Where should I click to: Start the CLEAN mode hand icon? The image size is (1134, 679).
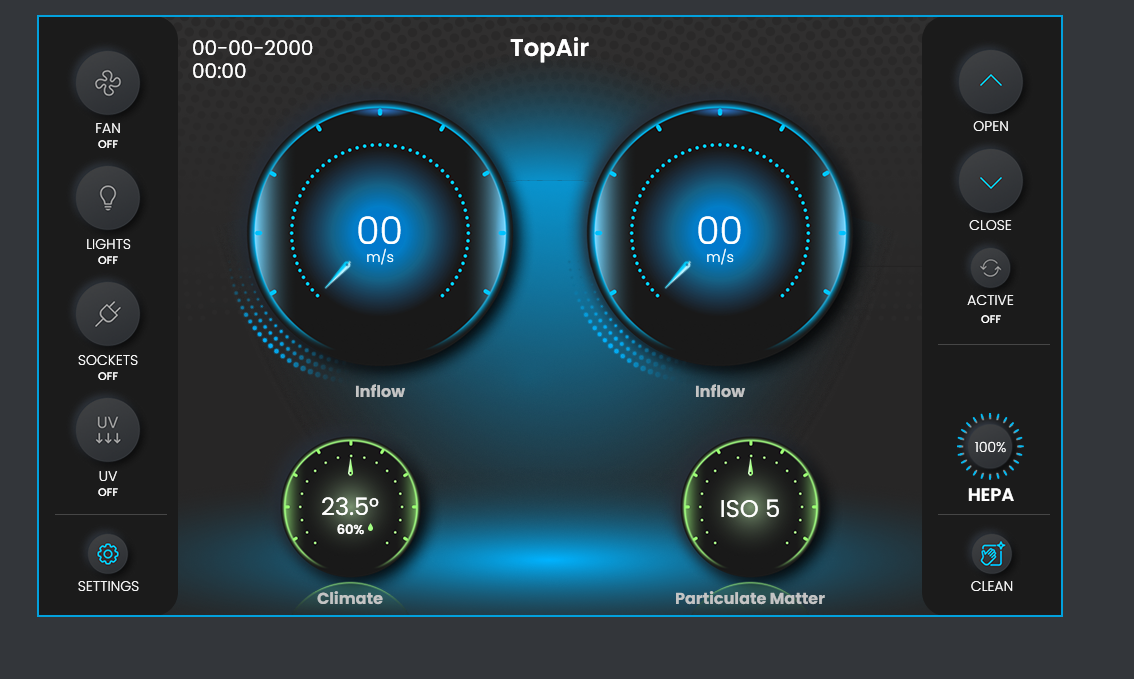991,555
